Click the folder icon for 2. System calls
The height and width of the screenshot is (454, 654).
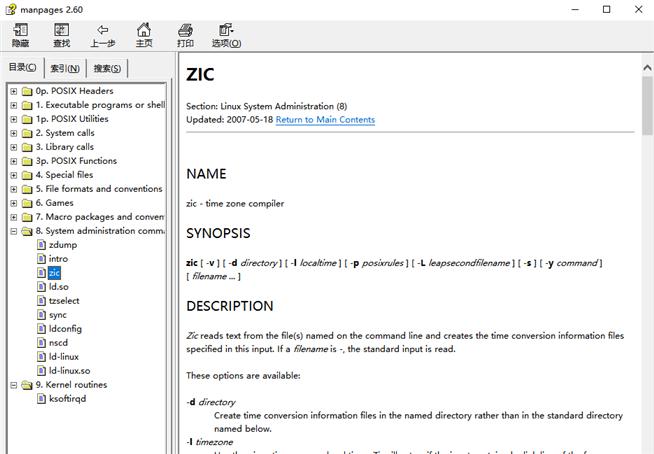tap(27, 133)
